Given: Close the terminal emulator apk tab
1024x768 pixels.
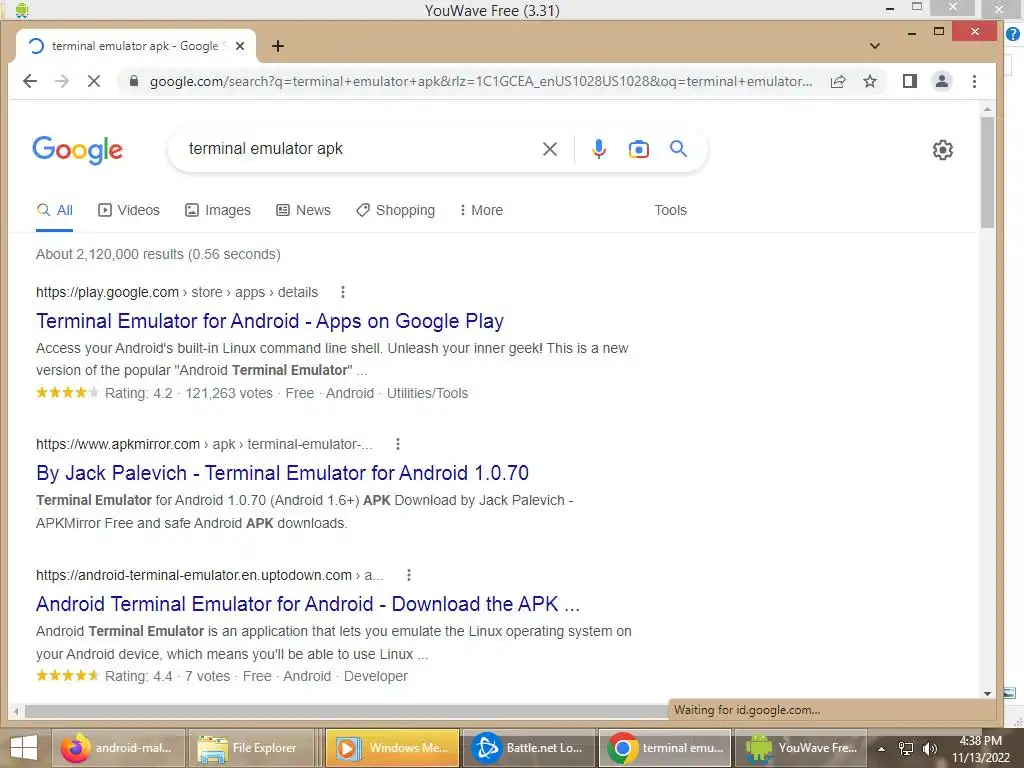Looking at the screenshot, I should pos(240,46).
